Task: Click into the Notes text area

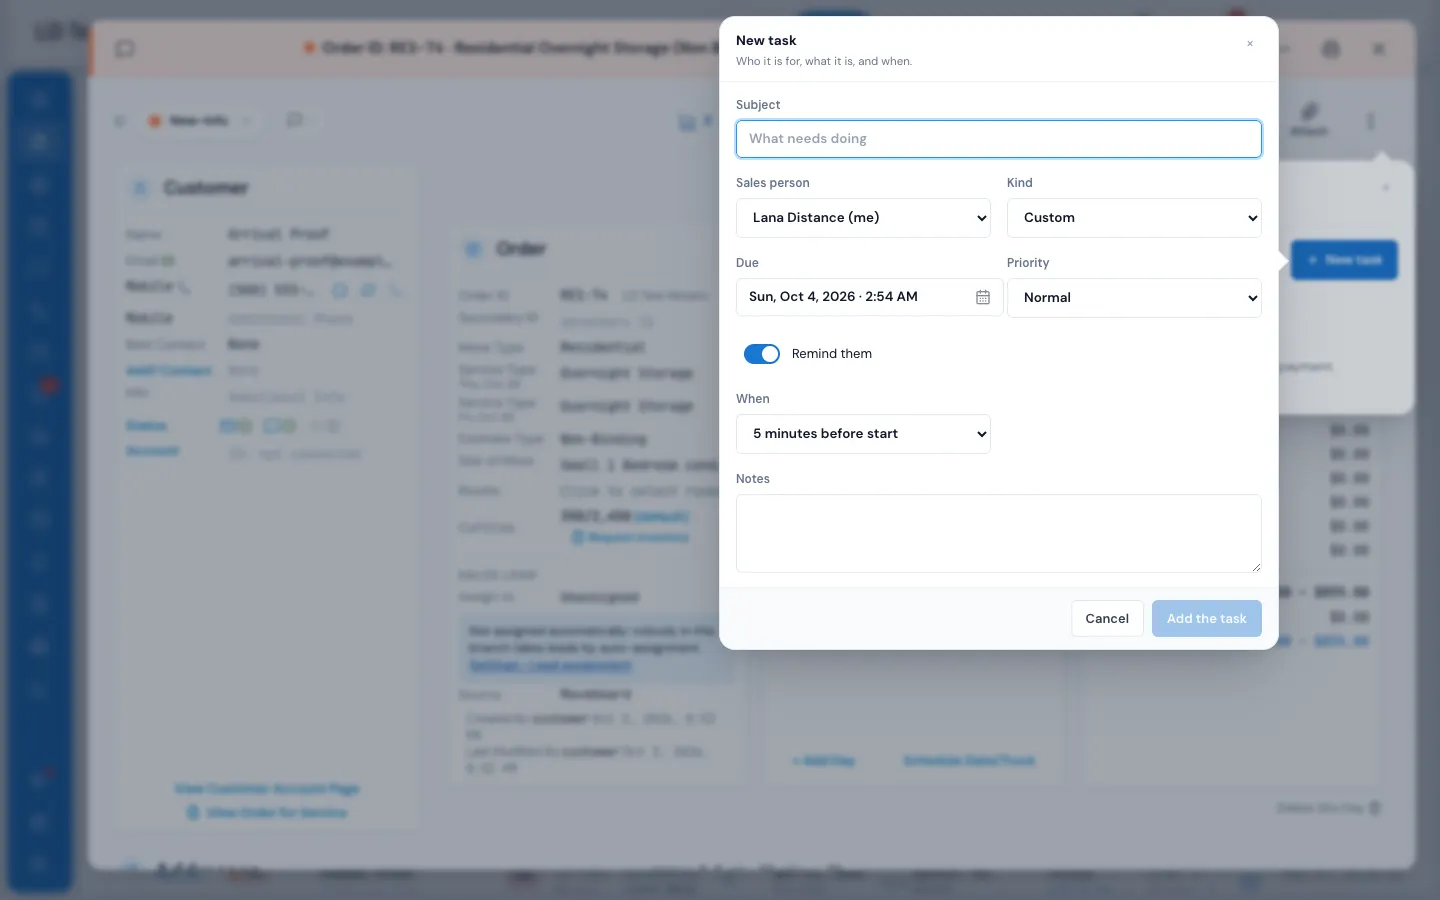Action: pos(998,533)
